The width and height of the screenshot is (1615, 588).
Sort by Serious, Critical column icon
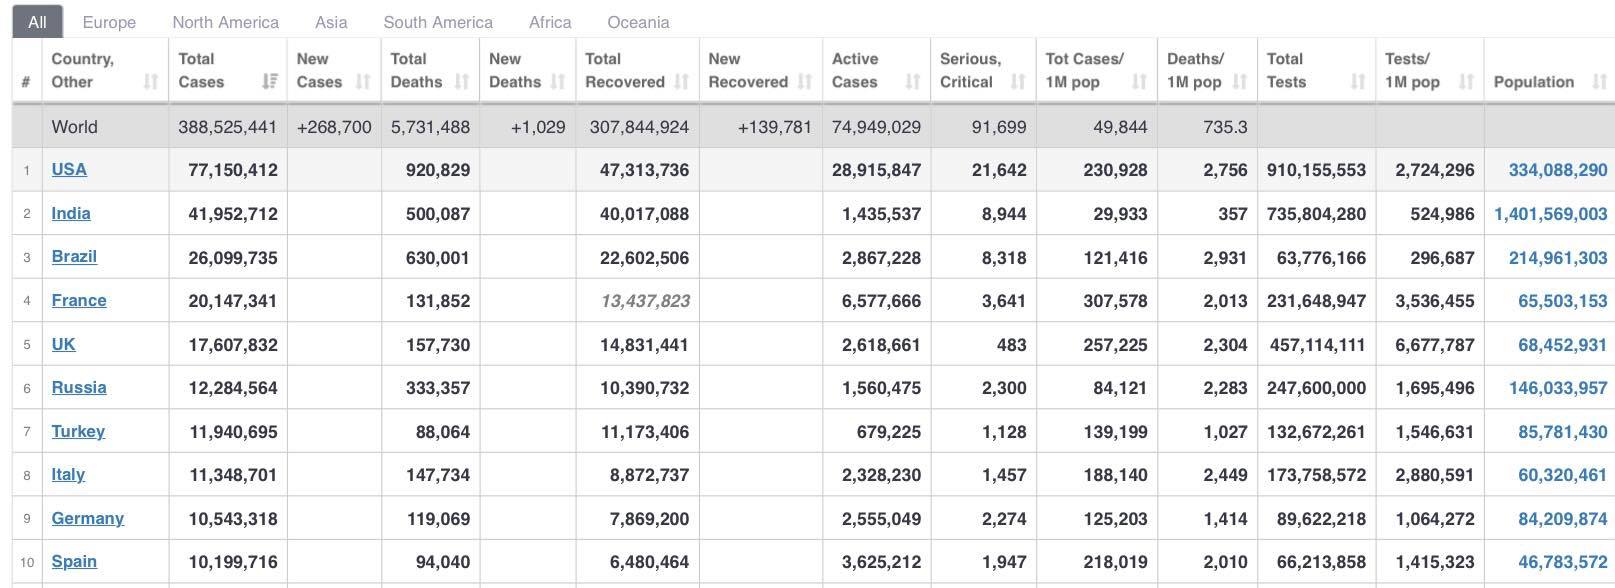[1018, 82]
